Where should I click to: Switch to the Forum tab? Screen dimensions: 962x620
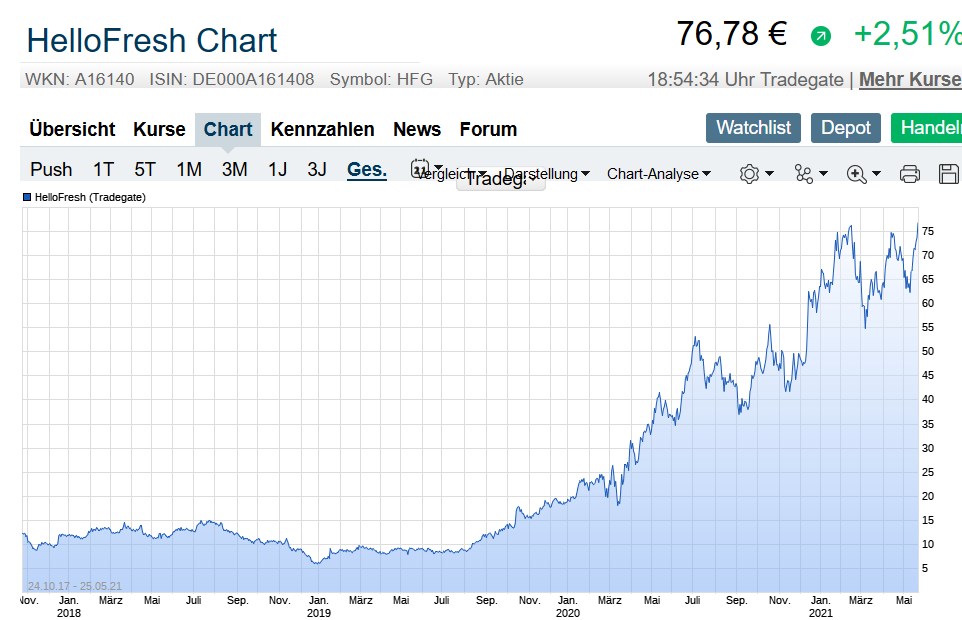pos(488,129)
